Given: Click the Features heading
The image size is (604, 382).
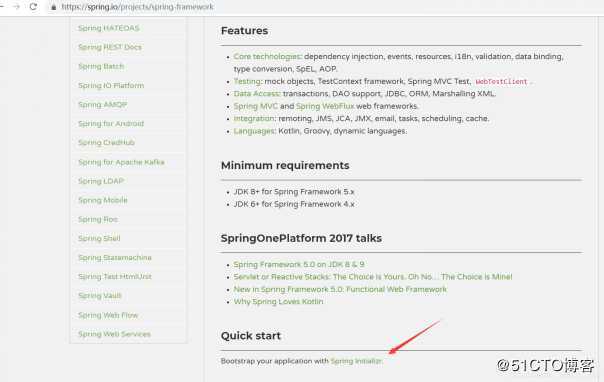Looking at the screenshot, I should 244,31.
